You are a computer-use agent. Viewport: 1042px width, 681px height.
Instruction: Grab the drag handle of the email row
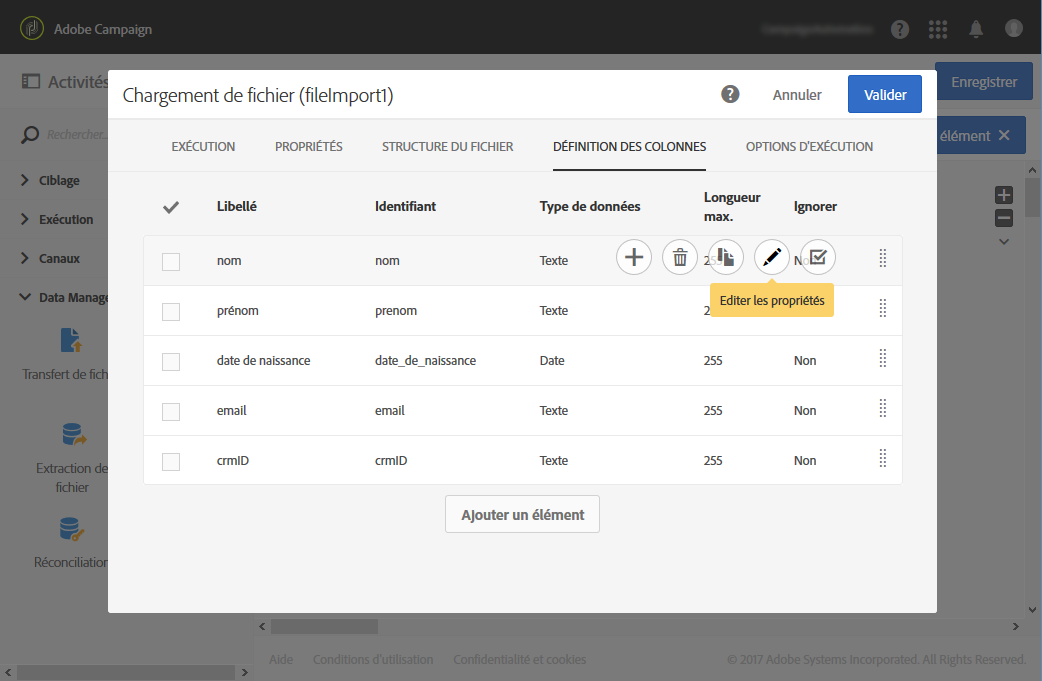point(883,409)
